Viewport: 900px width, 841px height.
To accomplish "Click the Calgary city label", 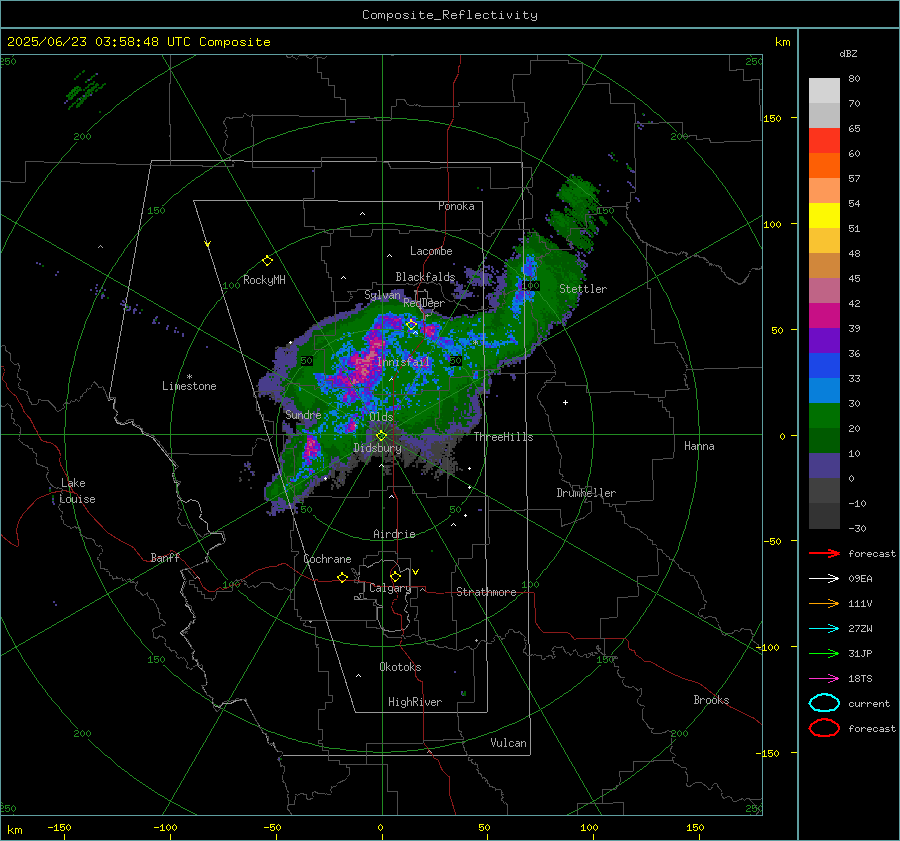I will point(390,588).
